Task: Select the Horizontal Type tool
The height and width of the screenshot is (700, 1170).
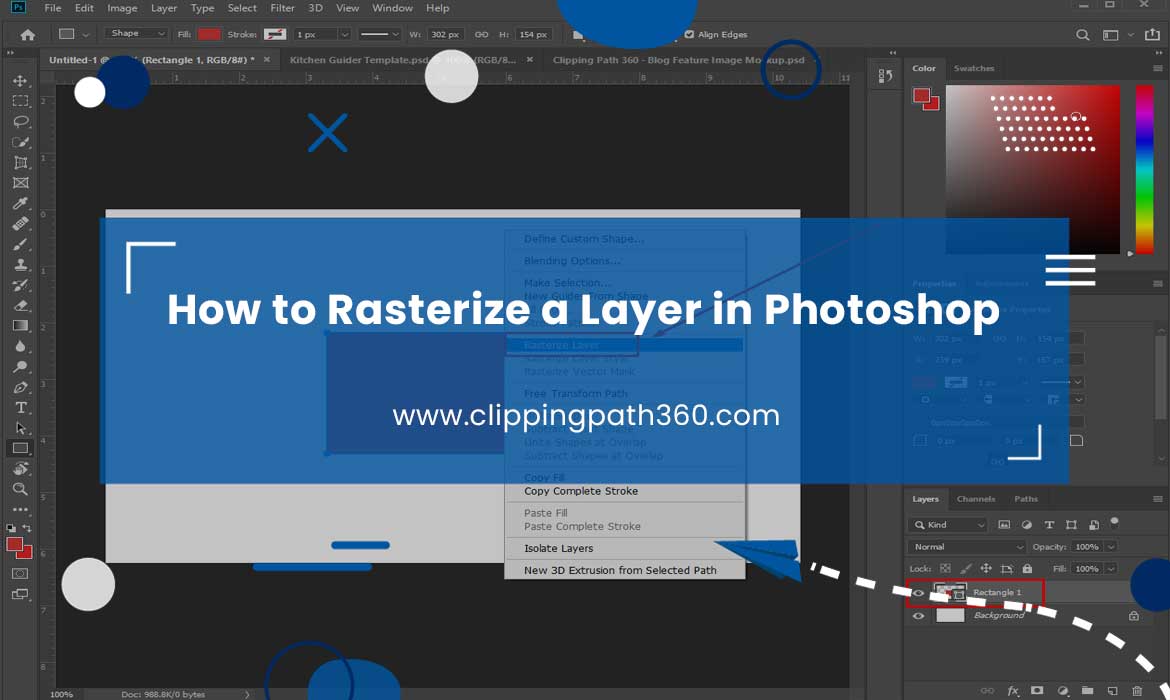Action: (20, 407)
